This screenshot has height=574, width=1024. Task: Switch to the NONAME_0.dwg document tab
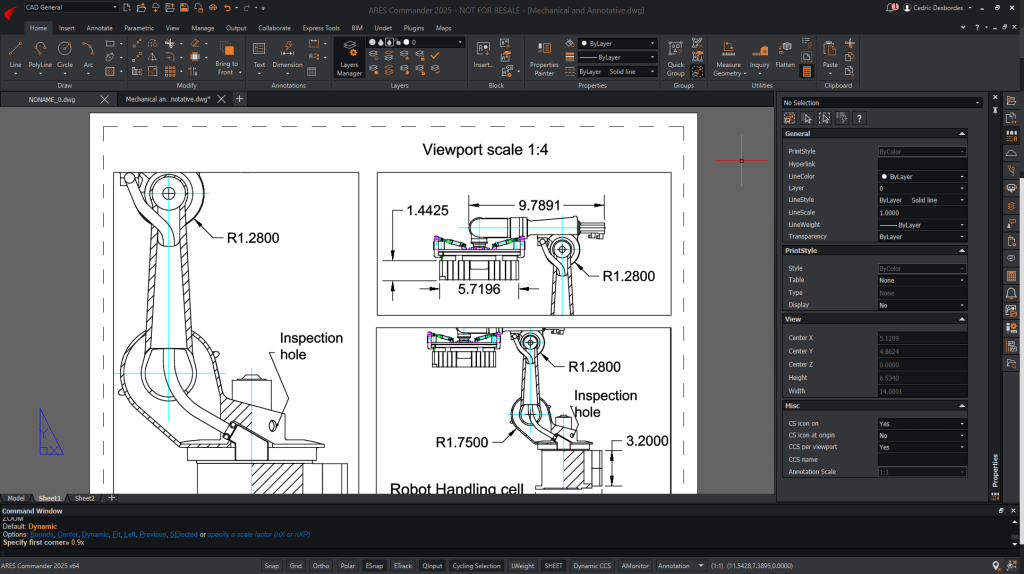click(52, 99)
